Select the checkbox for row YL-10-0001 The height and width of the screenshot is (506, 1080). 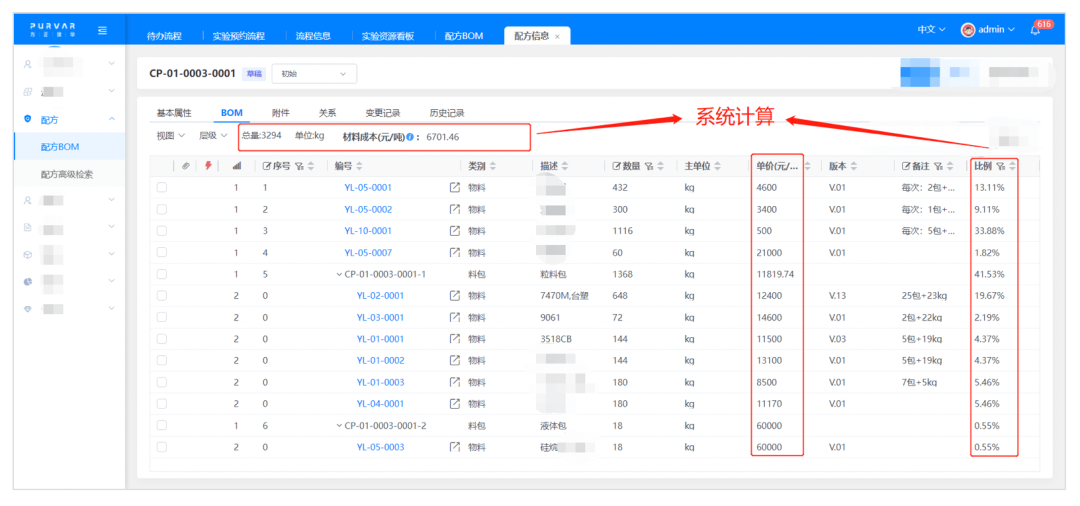[162, 231]
